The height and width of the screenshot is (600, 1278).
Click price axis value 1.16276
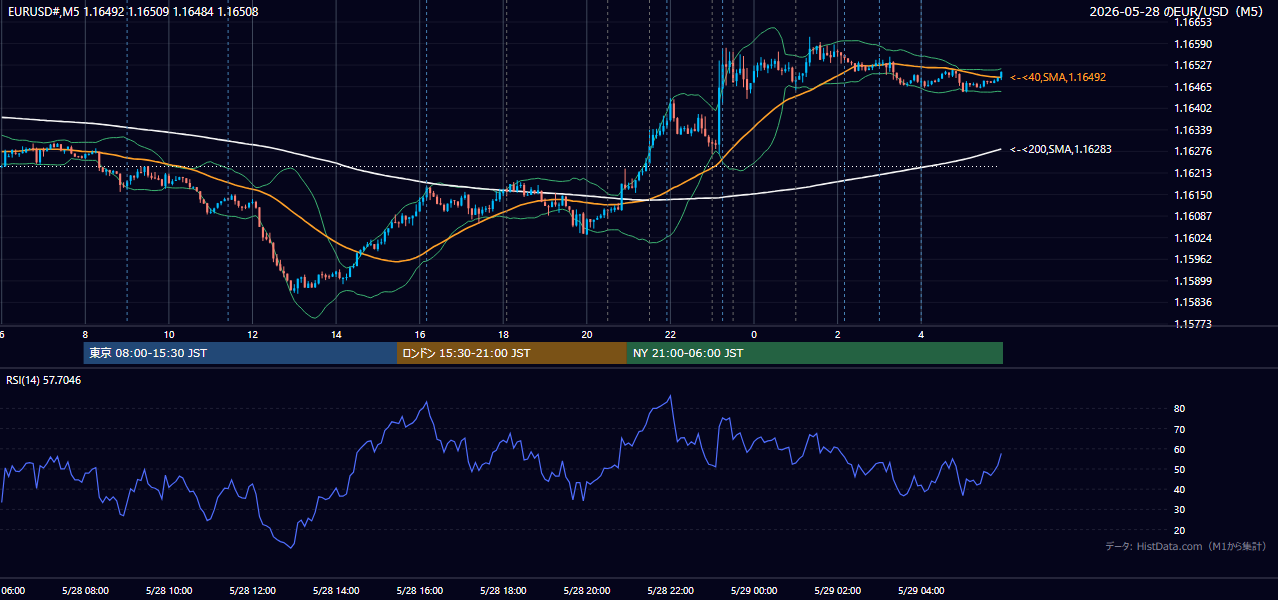tap(1192, 151)
